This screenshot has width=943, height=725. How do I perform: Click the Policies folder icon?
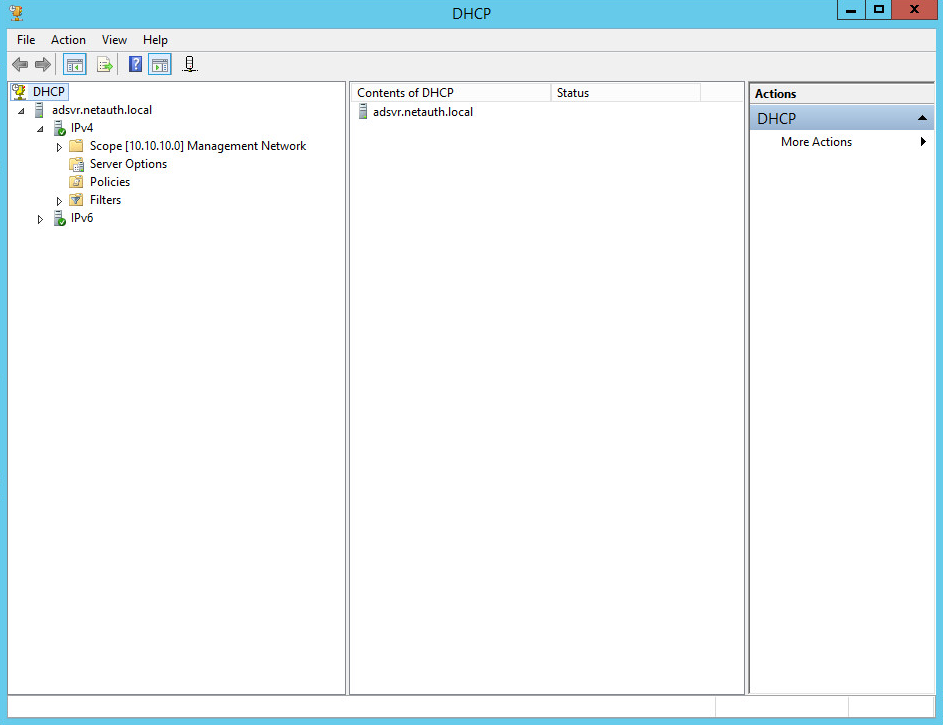pos(76,182)
